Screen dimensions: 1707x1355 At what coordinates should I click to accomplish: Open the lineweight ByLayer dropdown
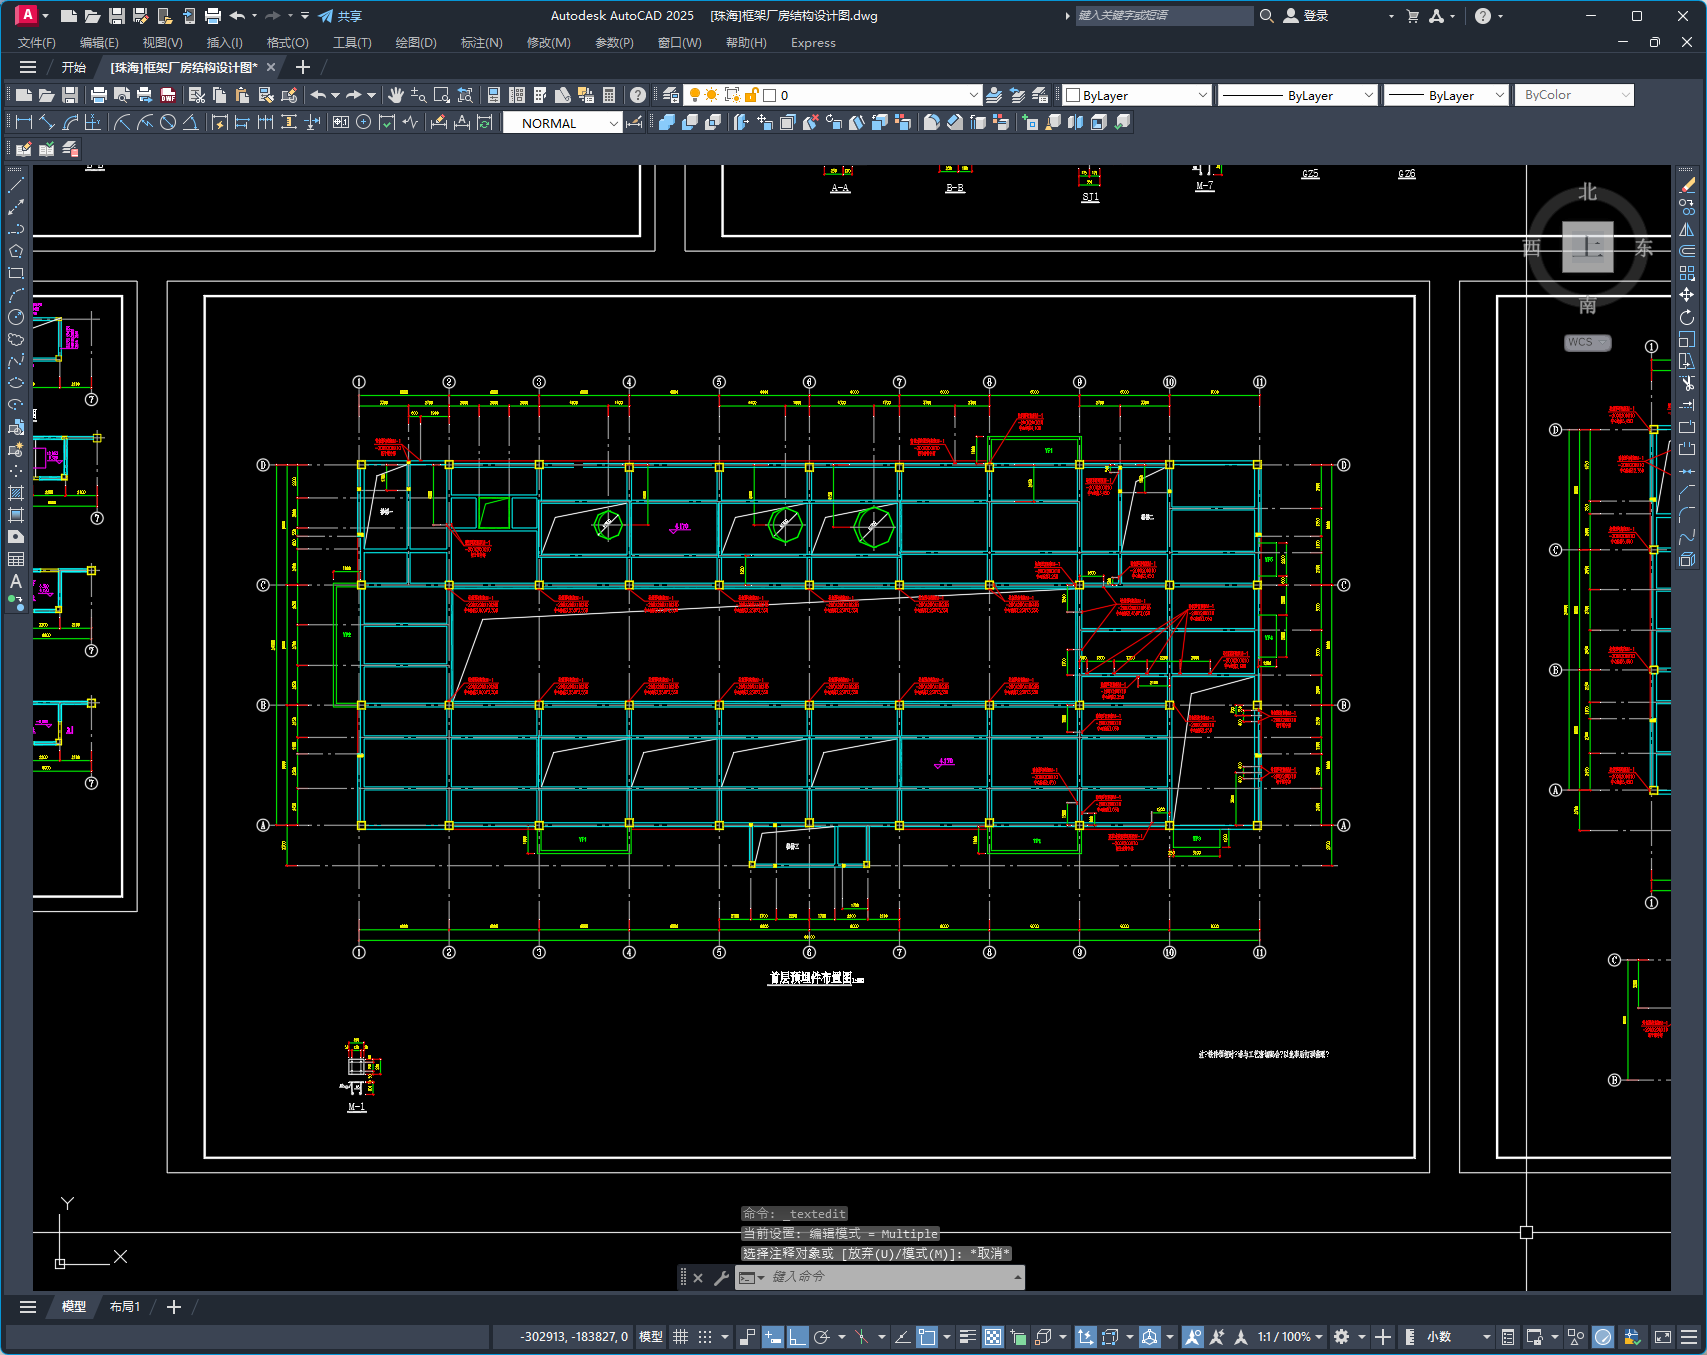pyautogui.click(x=1499, y=95)
